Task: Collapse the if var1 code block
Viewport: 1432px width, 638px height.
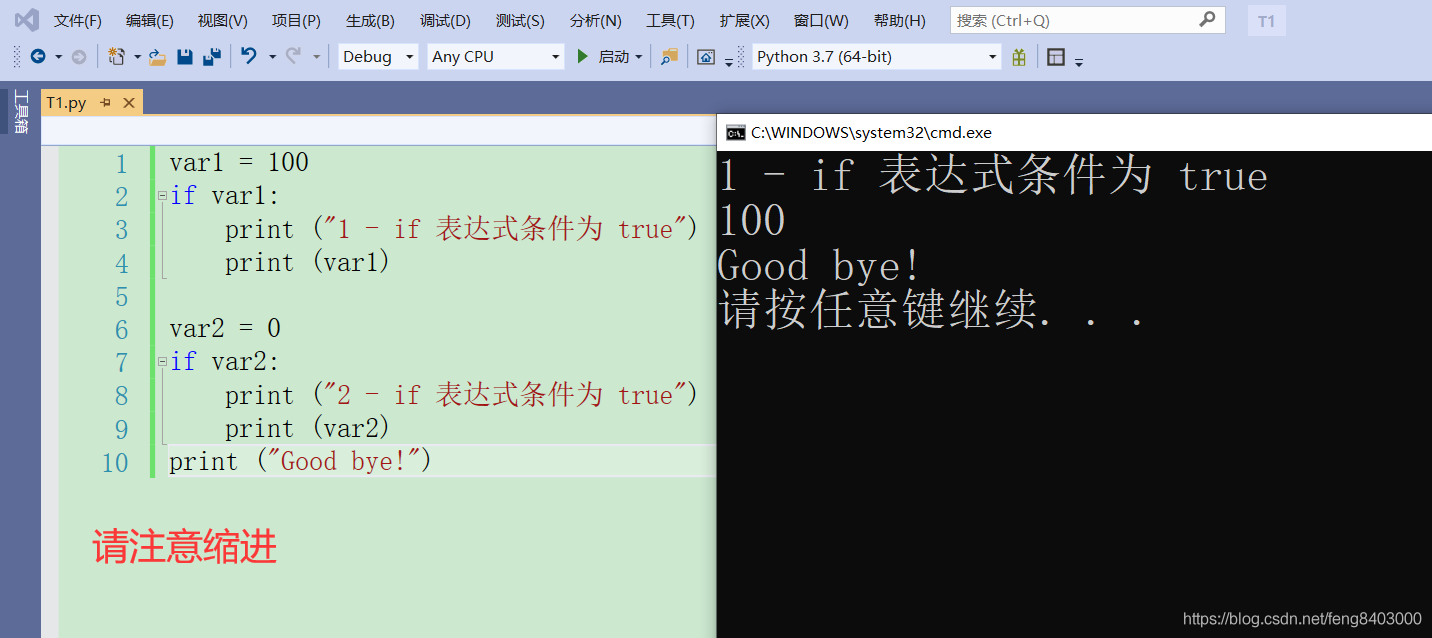Action: (x=163, y=195)
